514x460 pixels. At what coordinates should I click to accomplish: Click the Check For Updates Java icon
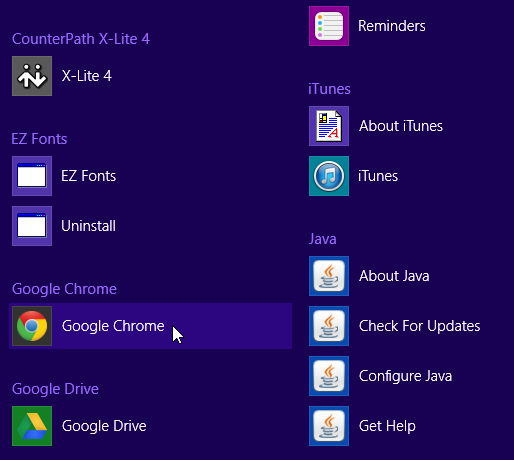click(329, 326)
